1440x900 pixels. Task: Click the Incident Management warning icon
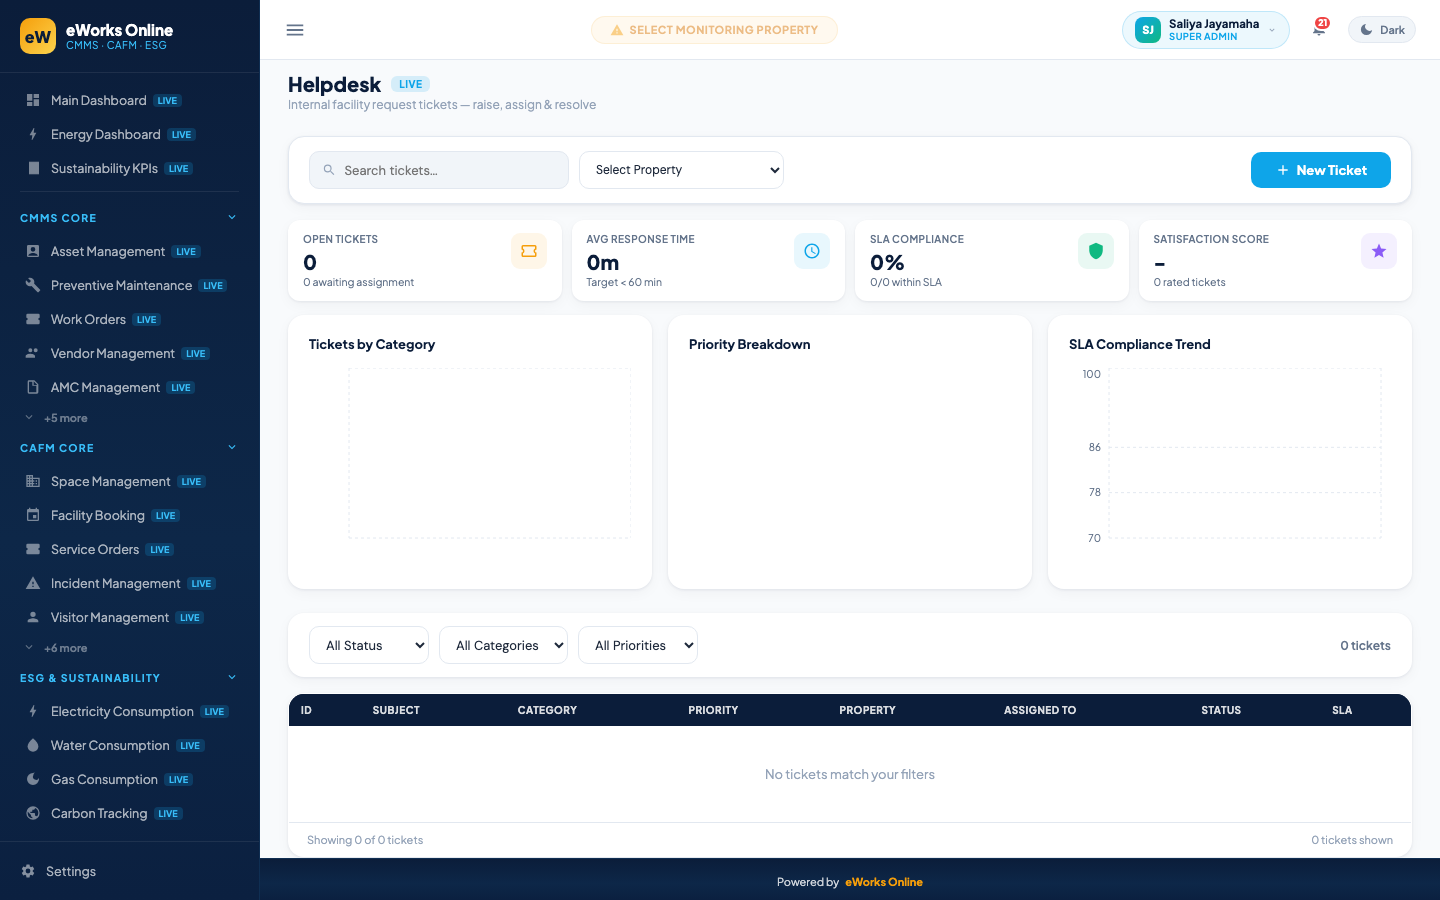coord(33,583)
